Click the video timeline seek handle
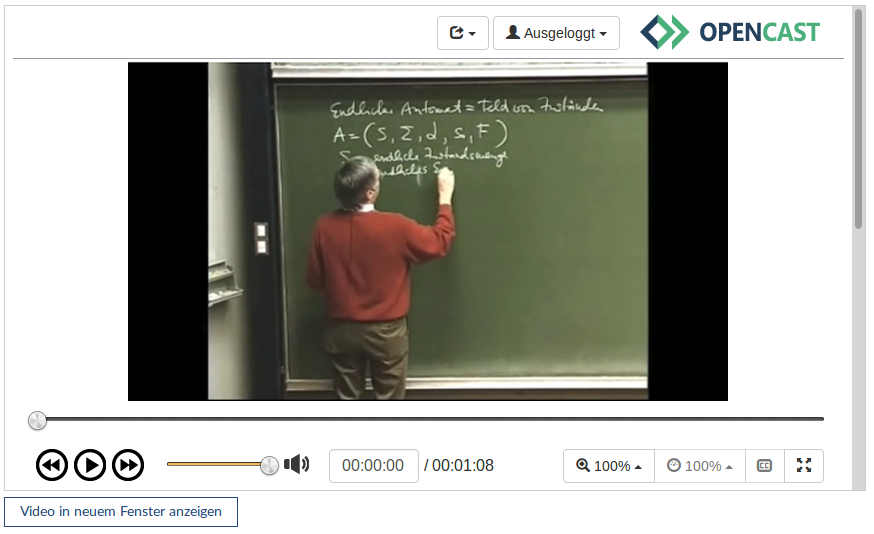 [37, 420]
